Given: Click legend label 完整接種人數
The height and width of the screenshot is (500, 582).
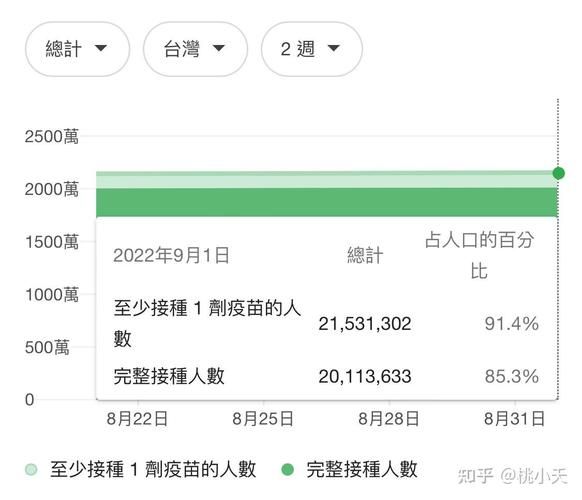Looking at the screenshot, I should click(x=362, y=470).
